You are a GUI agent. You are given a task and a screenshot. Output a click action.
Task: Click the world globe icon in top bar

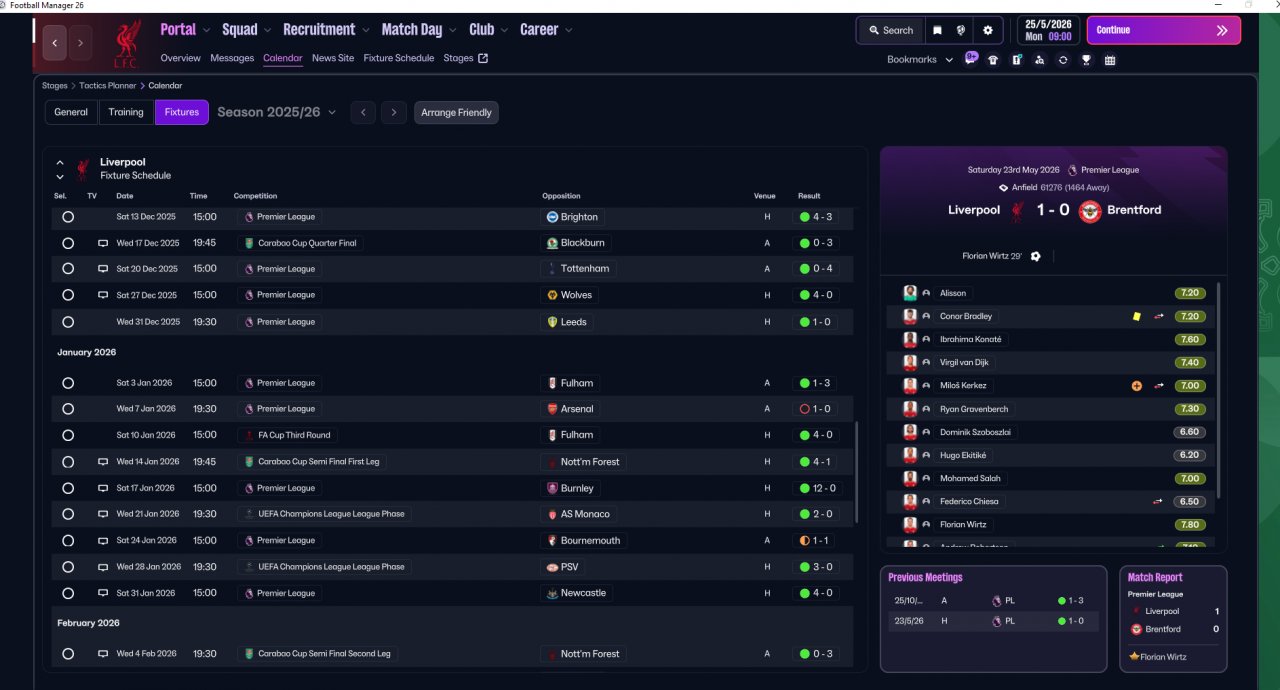[x=961, y=30]
